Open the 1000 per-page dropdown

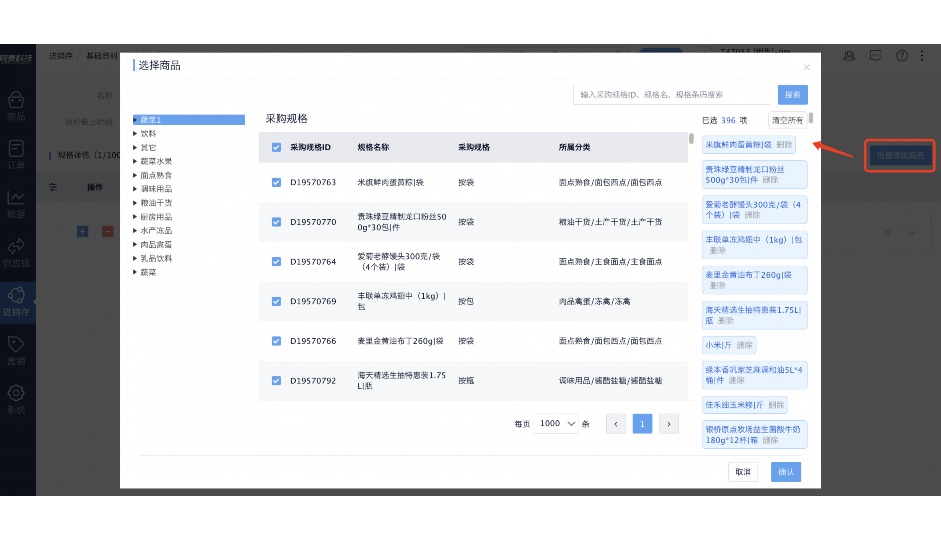(x=556, y=424)
